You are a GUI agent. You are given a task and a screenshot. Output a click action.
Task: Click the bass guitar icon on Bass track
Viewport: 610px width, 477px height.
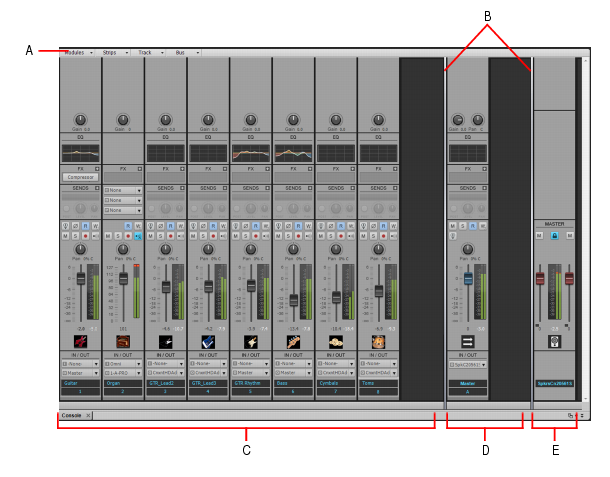[x=293, y=342]
